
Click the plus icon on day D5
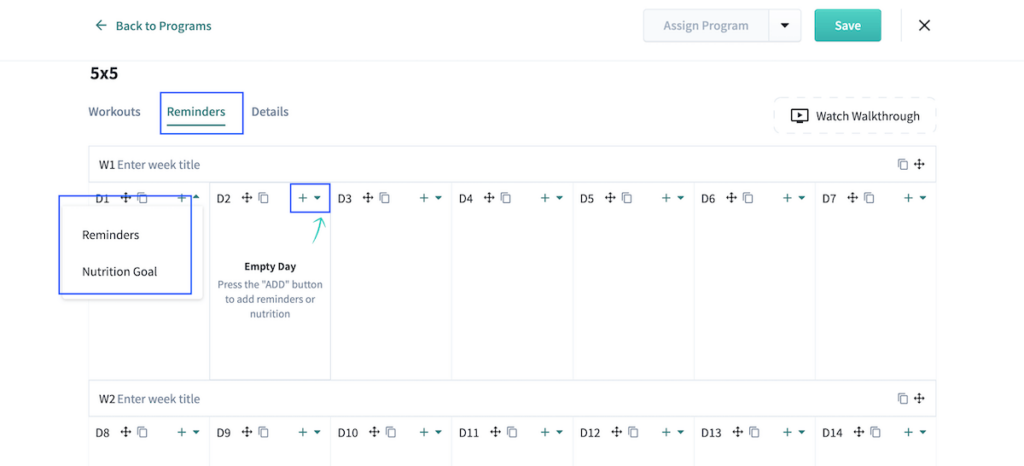pyautogui.click(x=666, y=199)
